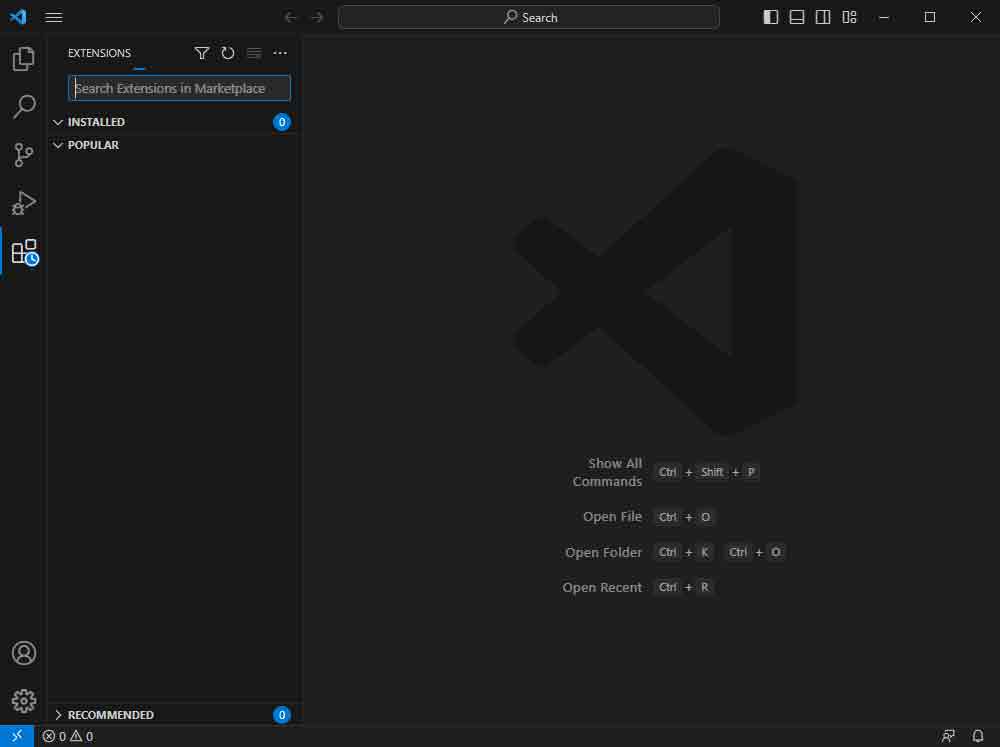Open a remote window from status bar
1000x747 pixels.
[17, 736]
